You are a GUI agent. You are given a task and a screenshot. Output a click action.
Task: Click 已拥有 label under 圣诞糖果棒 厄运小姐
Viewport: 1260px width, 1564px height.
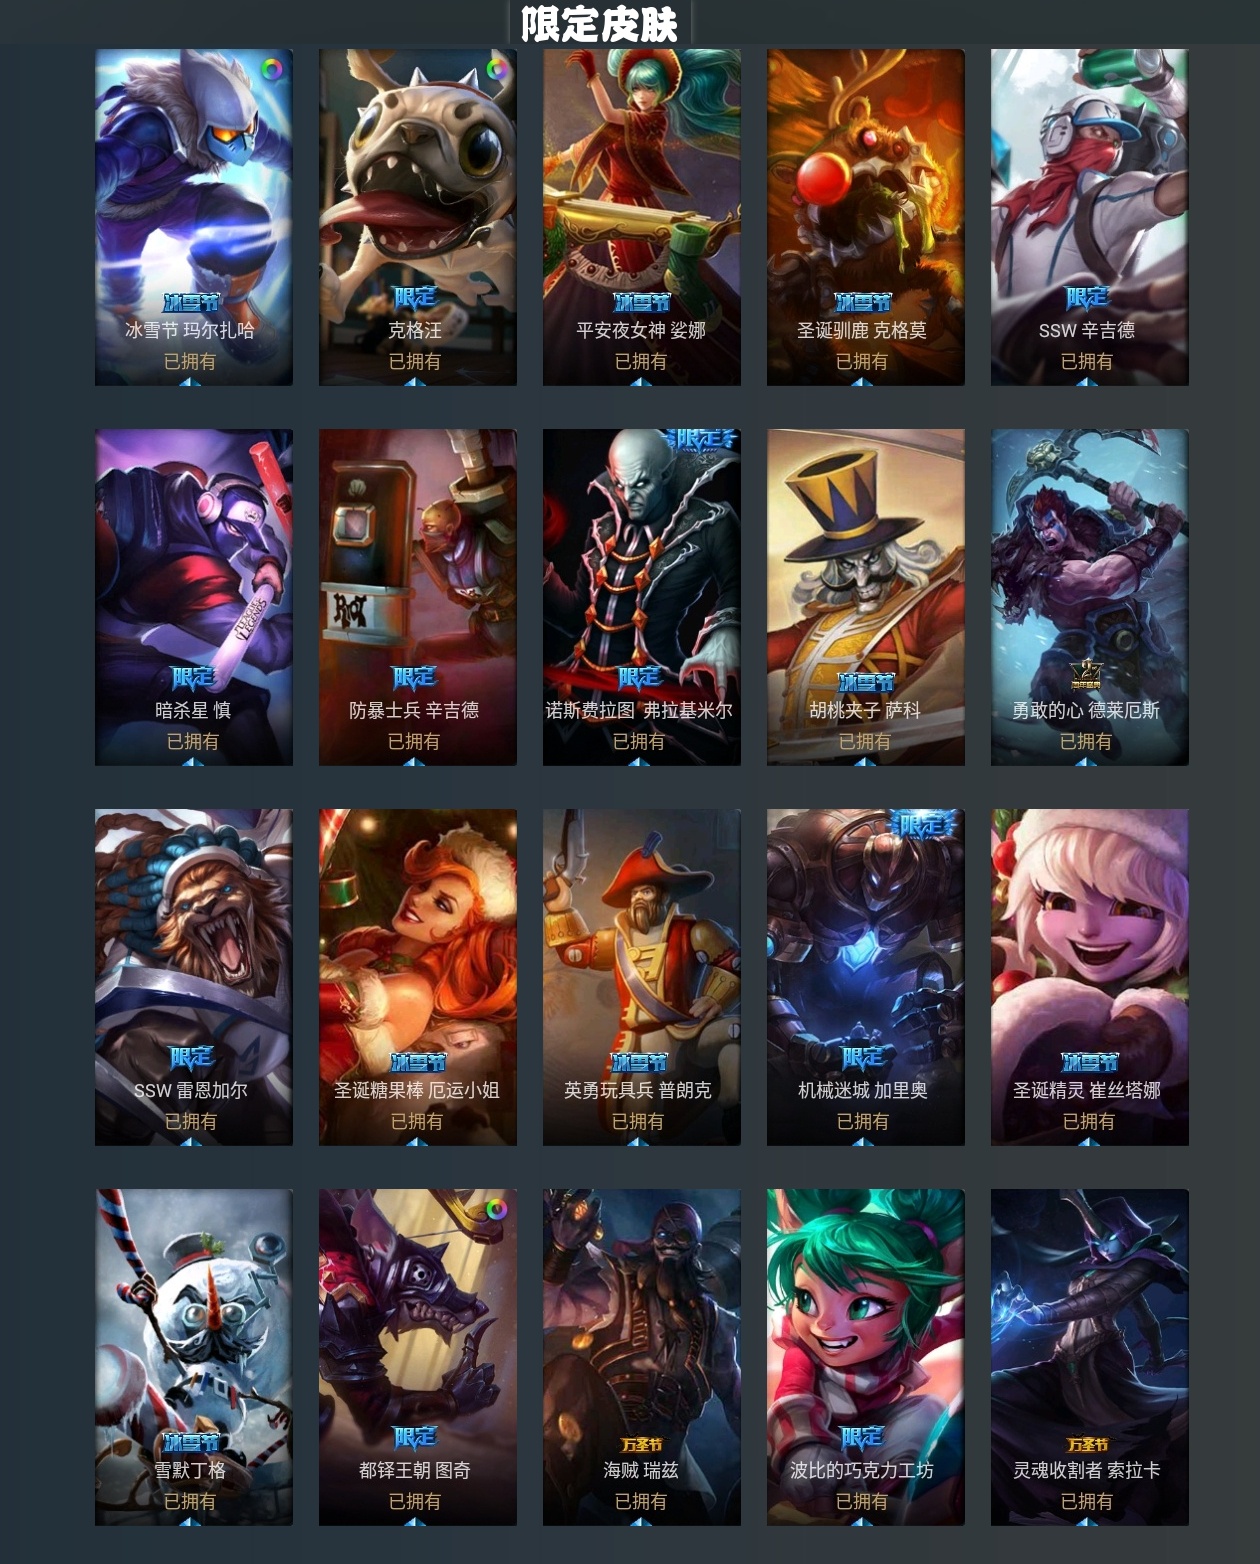[416, 1121]
